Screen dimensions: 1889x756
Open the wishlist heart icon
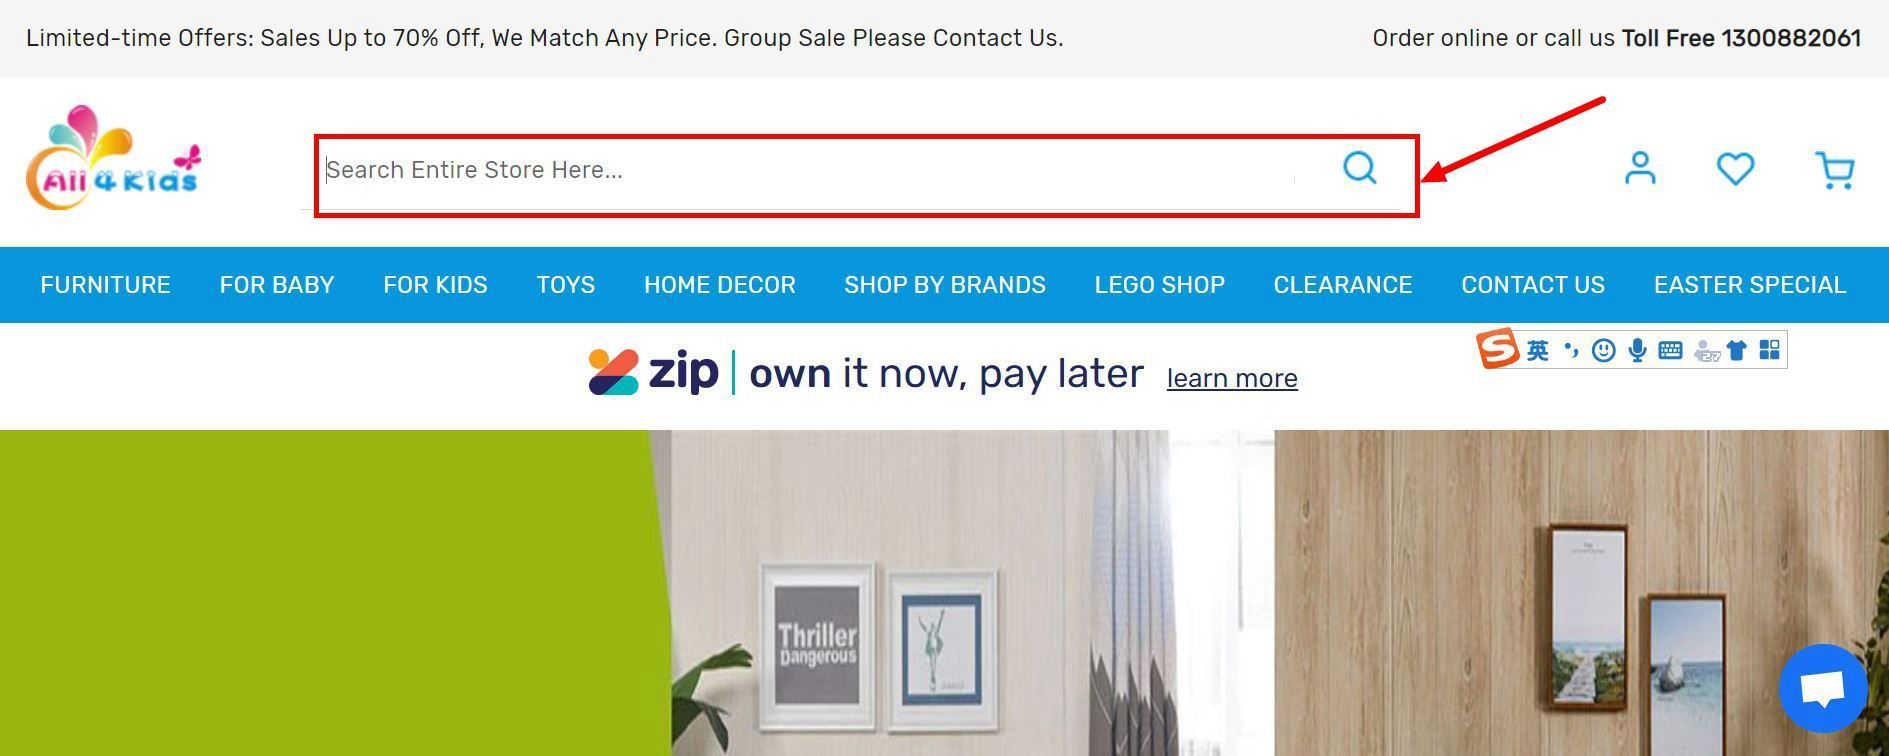pos(1735,168)
